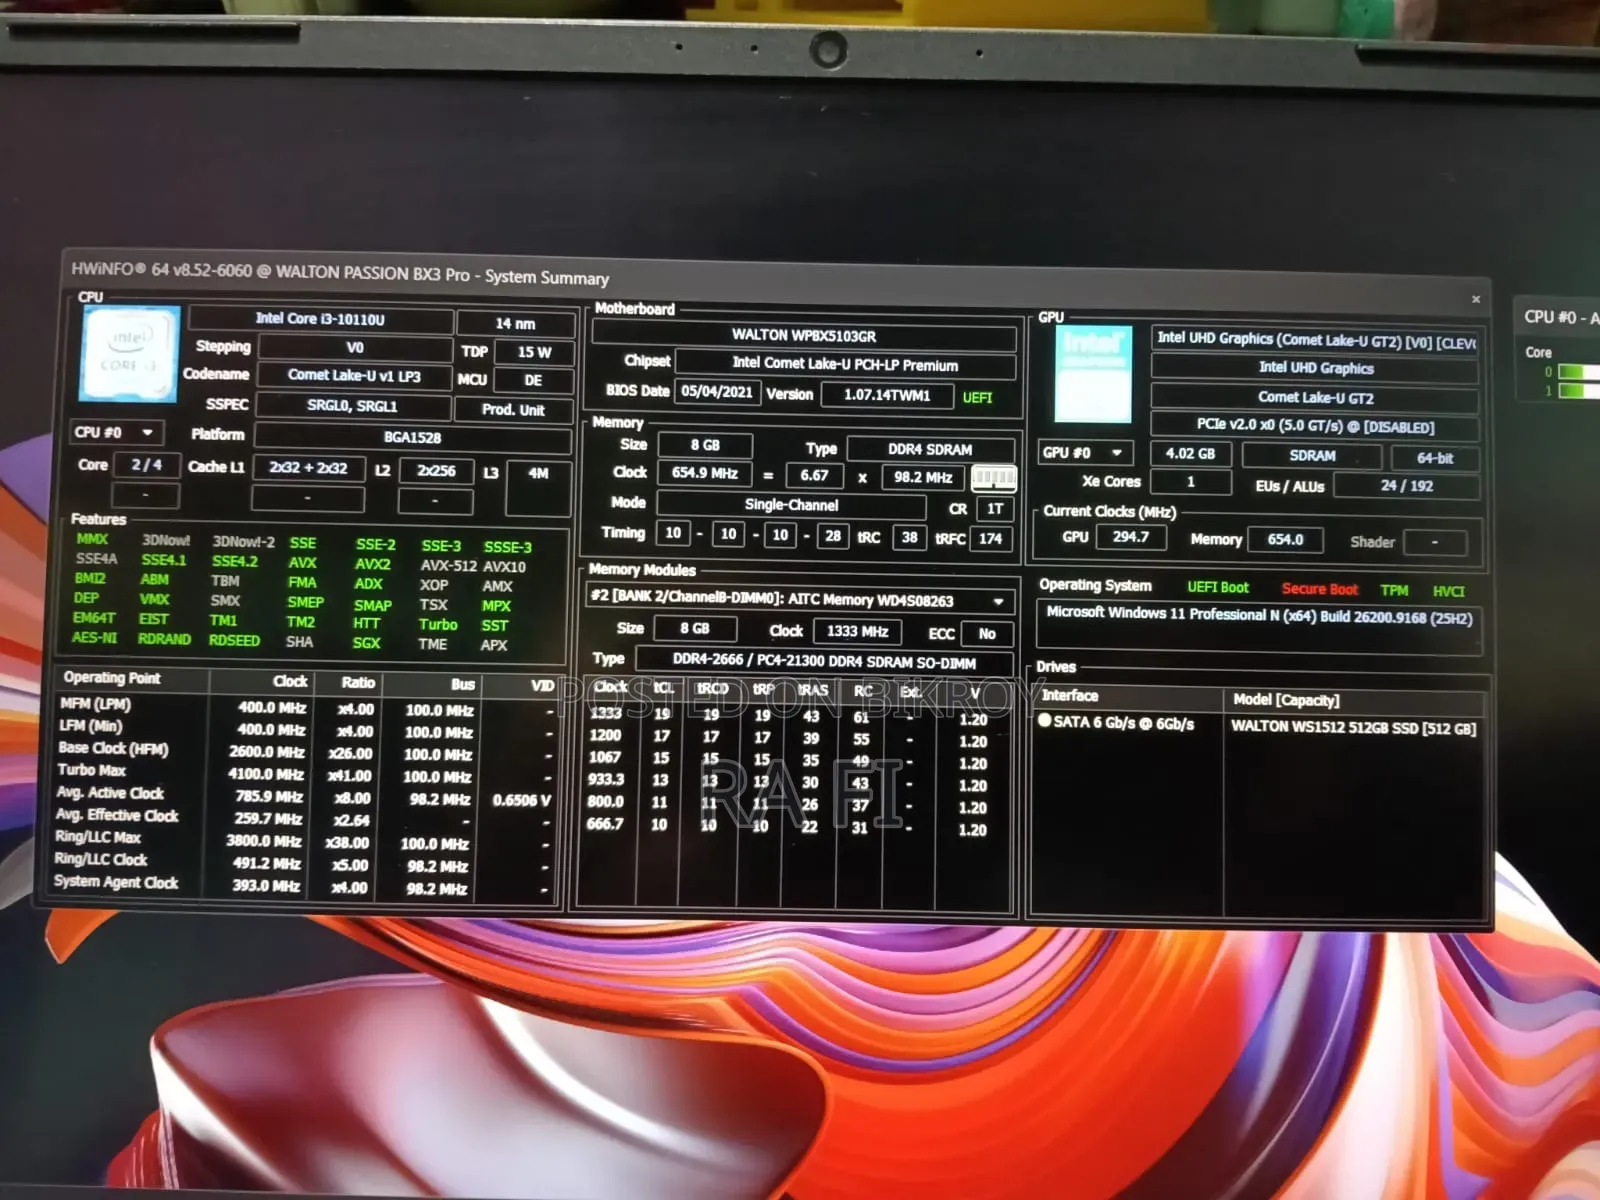Screen dimensions: 1600x1200
Task: Click the WALTON WS1512 512GB SSD drive entry
Action: click(1352, 727)
